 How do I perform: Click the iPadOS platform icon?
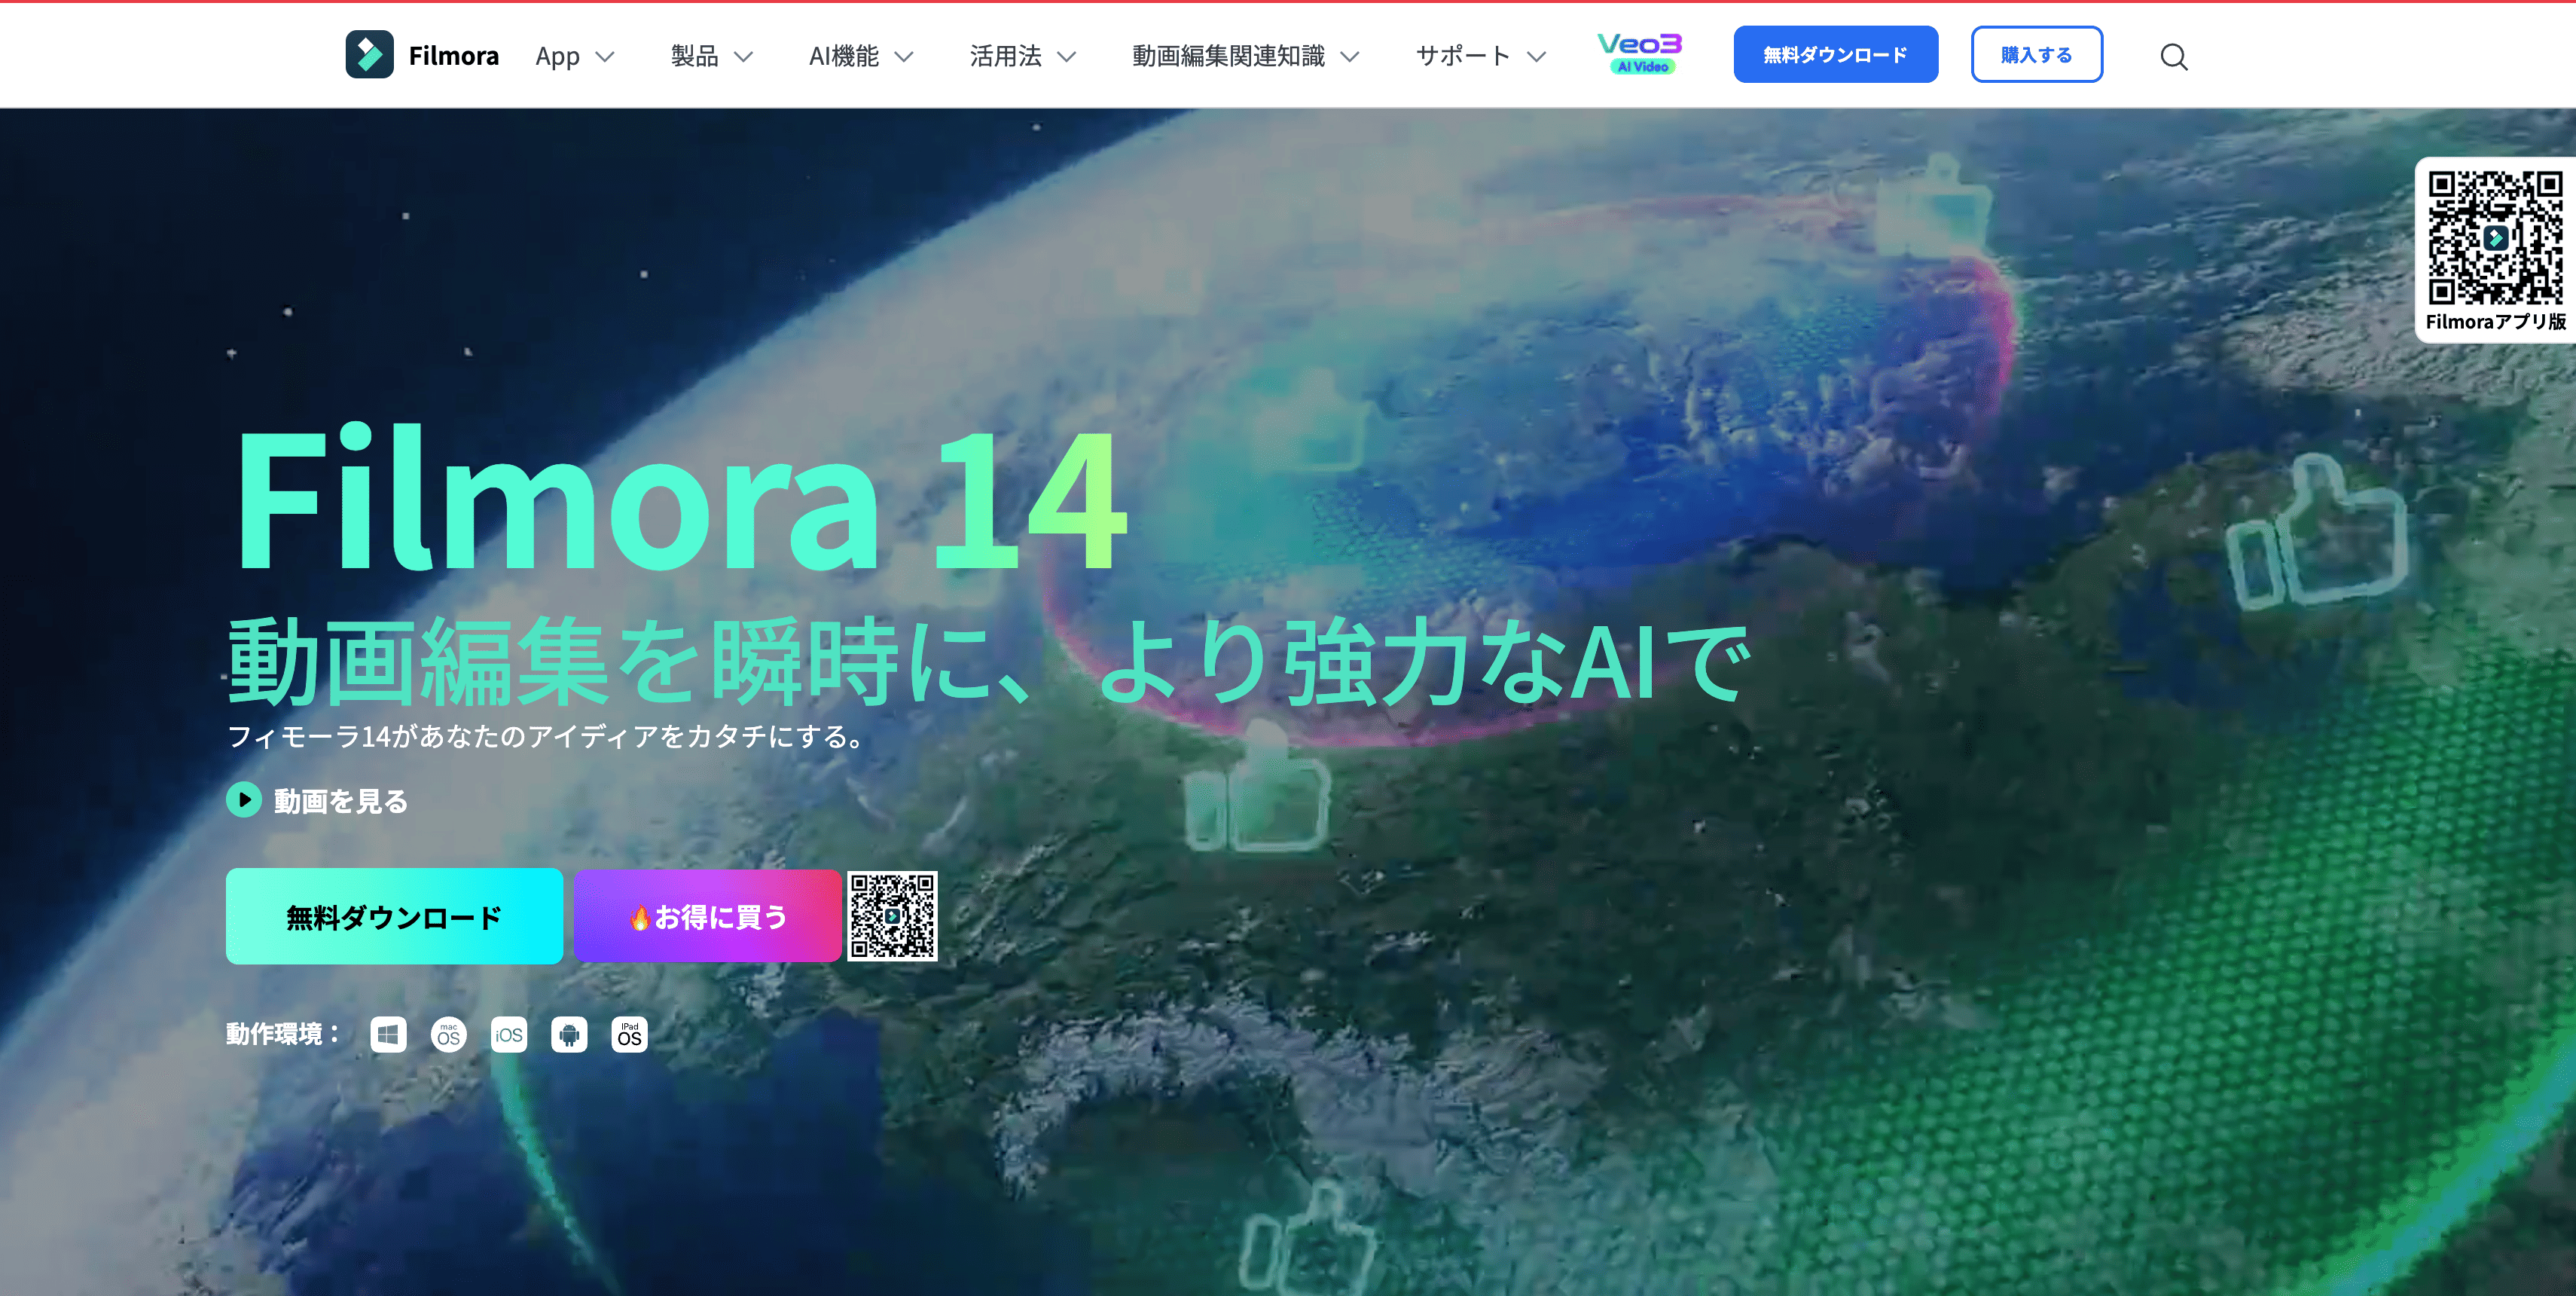(x=629, y=1035)
